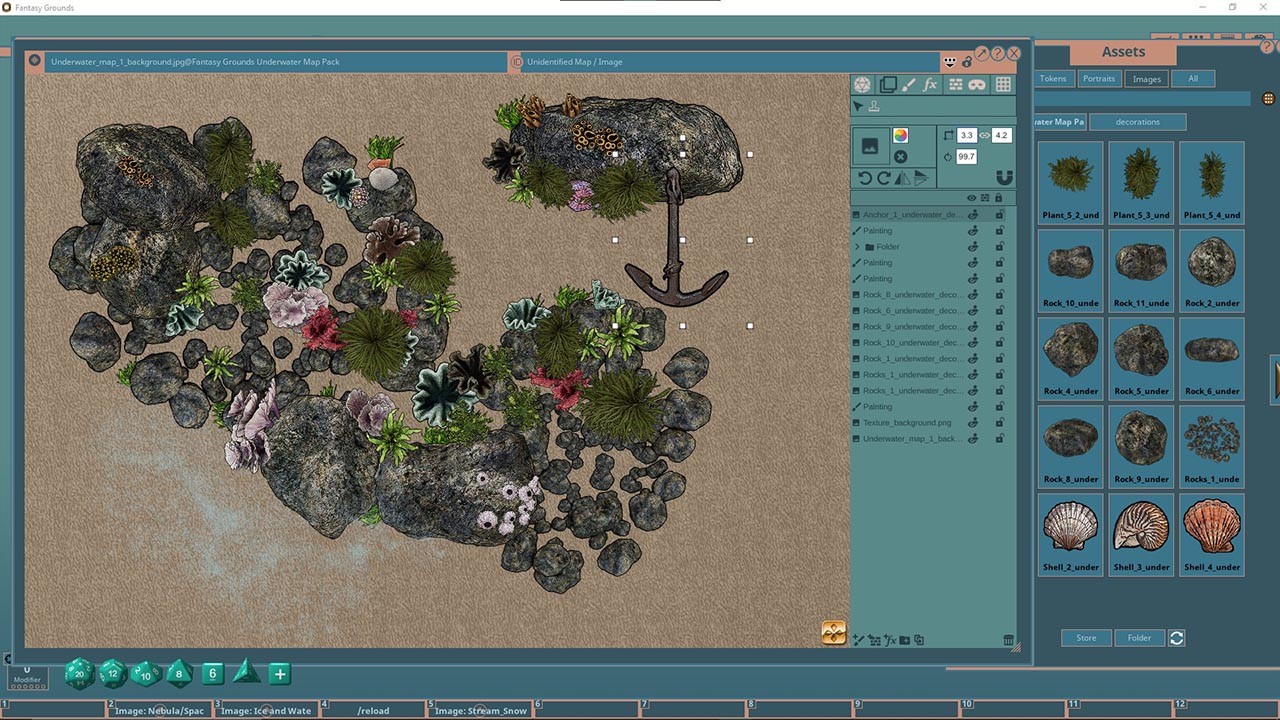
Task: Click the GM mask icon
Action: [x=975, y=84]
